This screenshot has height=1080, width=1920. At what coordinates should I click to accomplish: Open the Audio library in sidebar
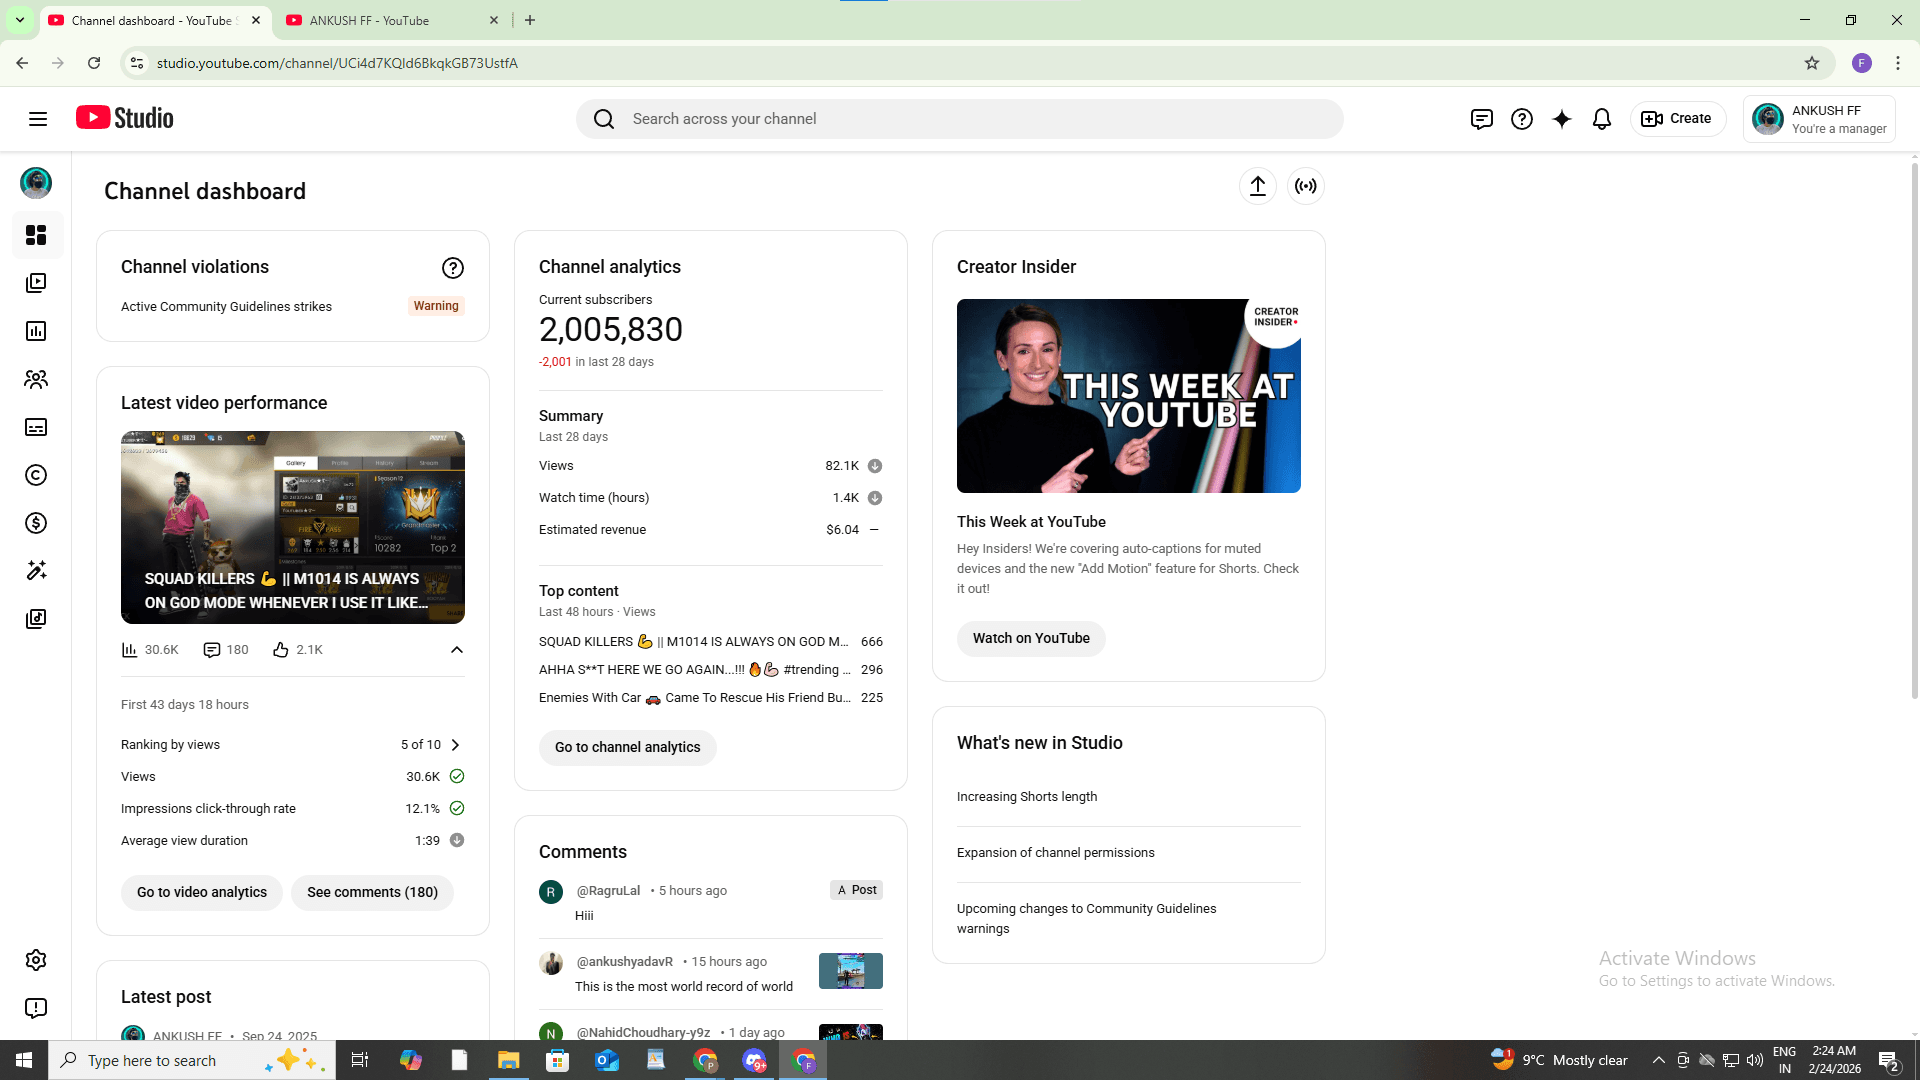pos(36,618)
